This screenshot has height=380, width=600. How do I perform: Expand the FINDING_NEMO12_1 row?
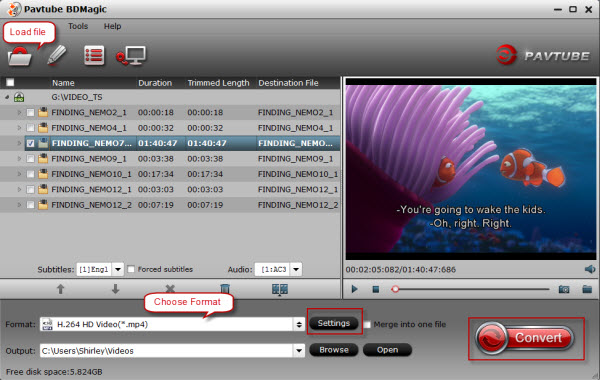click(x=19, y=189)
